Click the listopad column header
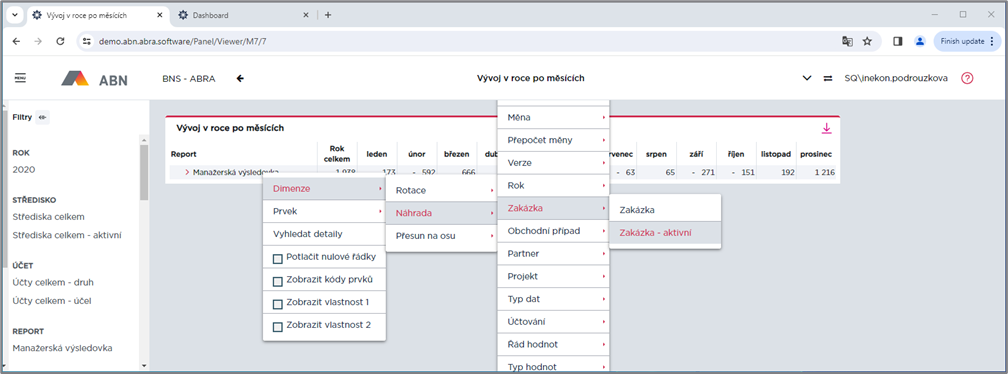 click(776, 154)
